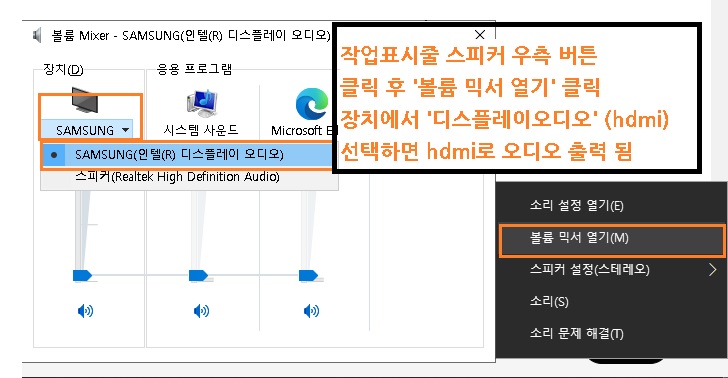Click the SAMSUNG monitor device icon
The width and height of the screenshot is (728, 378).
85,99
